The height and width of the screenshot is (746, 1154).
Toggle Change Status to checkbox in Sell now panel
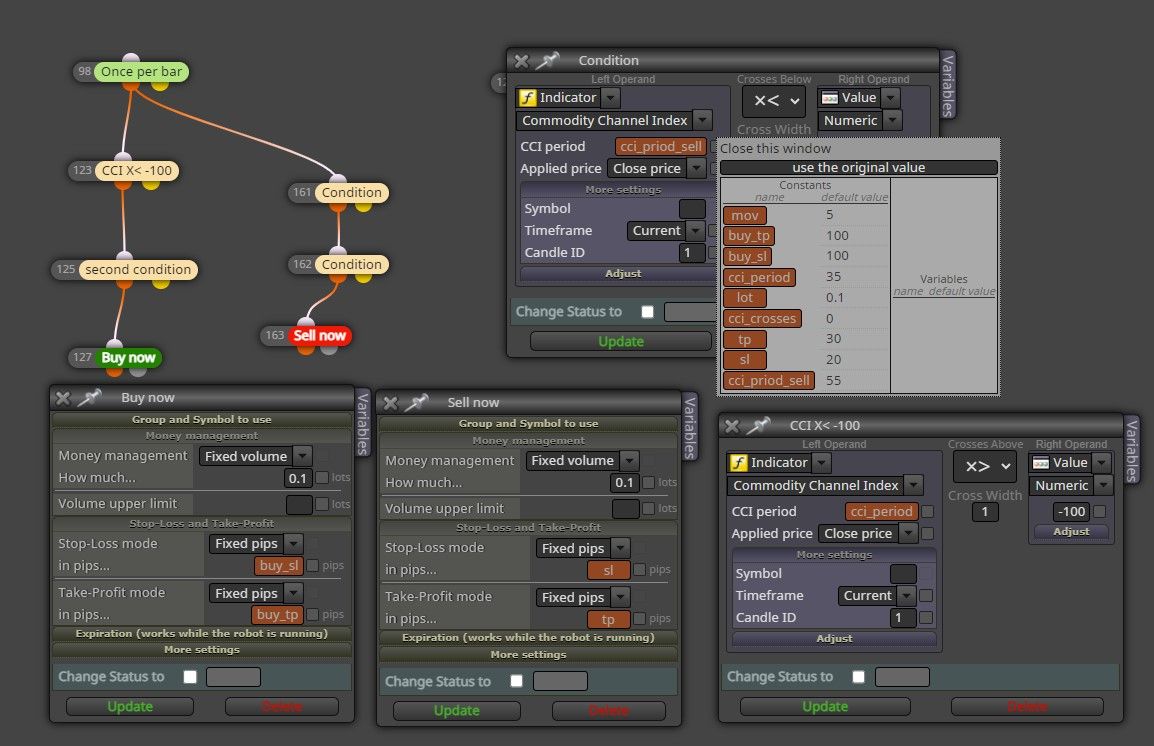pyautogui.click(x=517, y=681)
